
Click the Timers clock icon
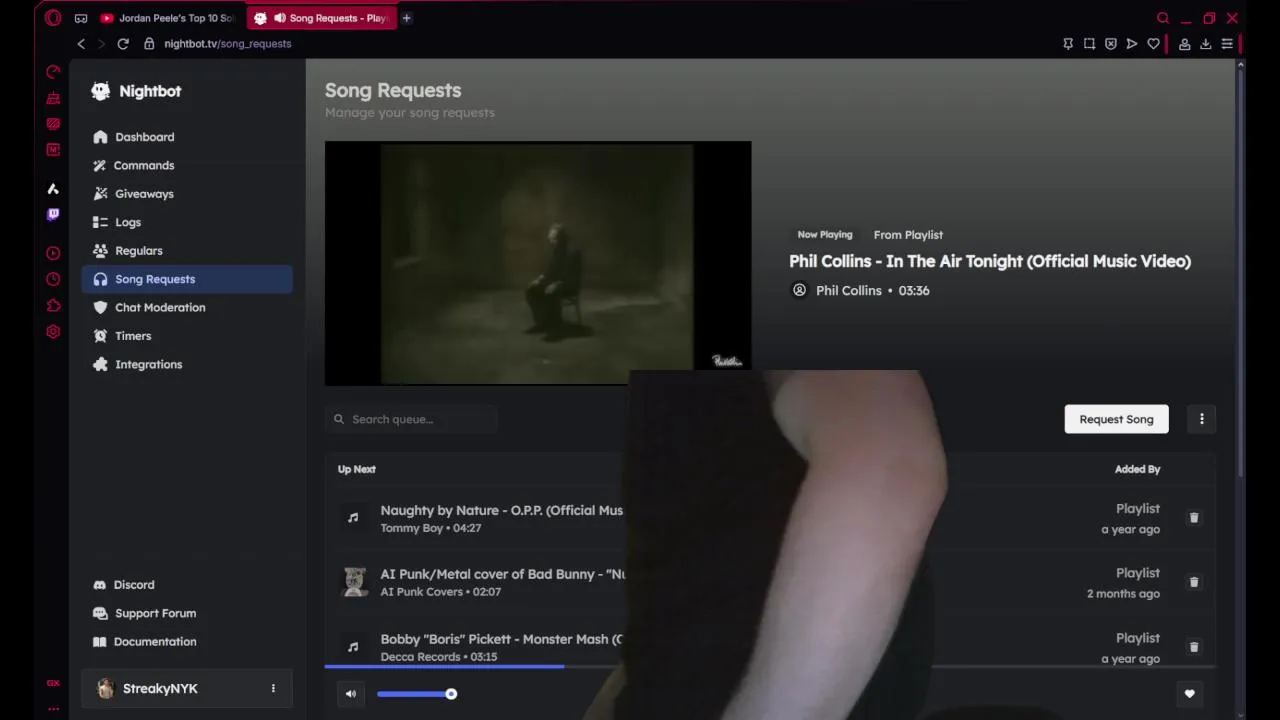click(x=100, y=336)
